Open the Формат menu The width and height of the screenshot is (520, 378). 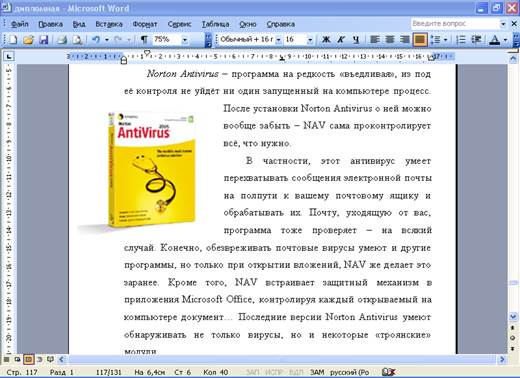pyautogui.click(x=145, y=24)
